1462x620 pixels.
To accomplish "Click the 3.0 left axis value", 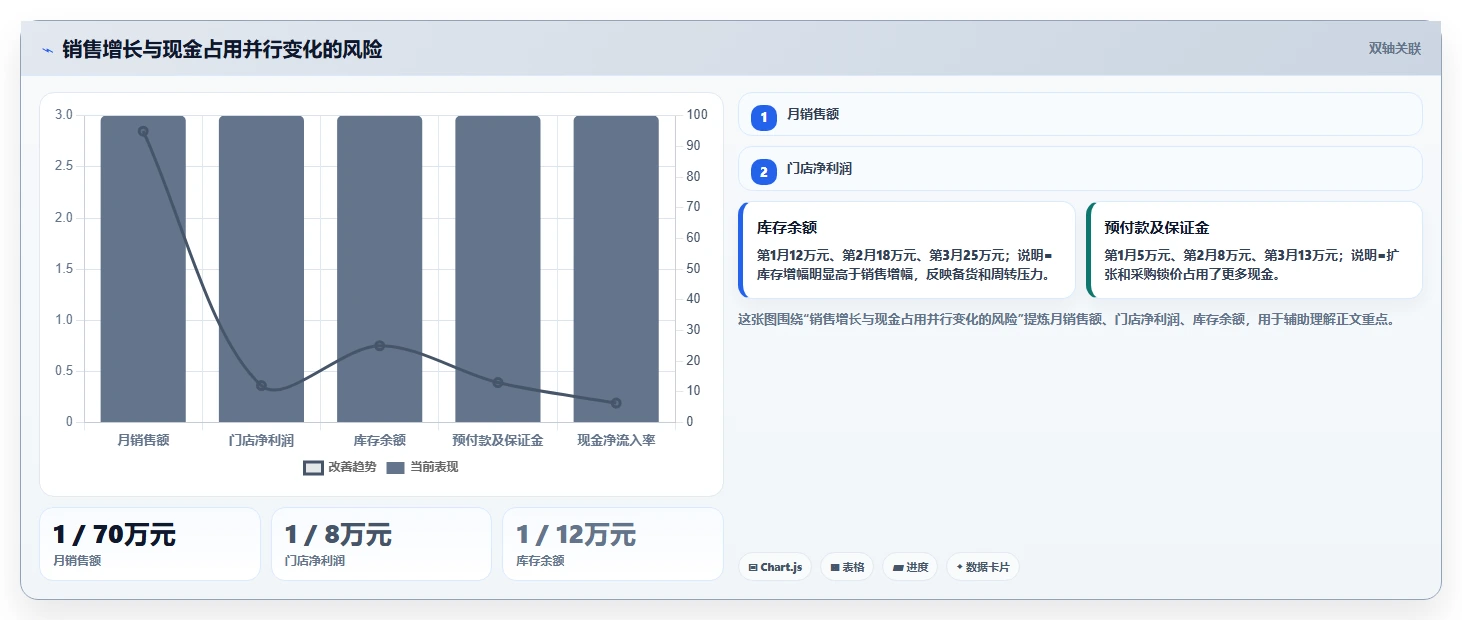I will 63,115.
